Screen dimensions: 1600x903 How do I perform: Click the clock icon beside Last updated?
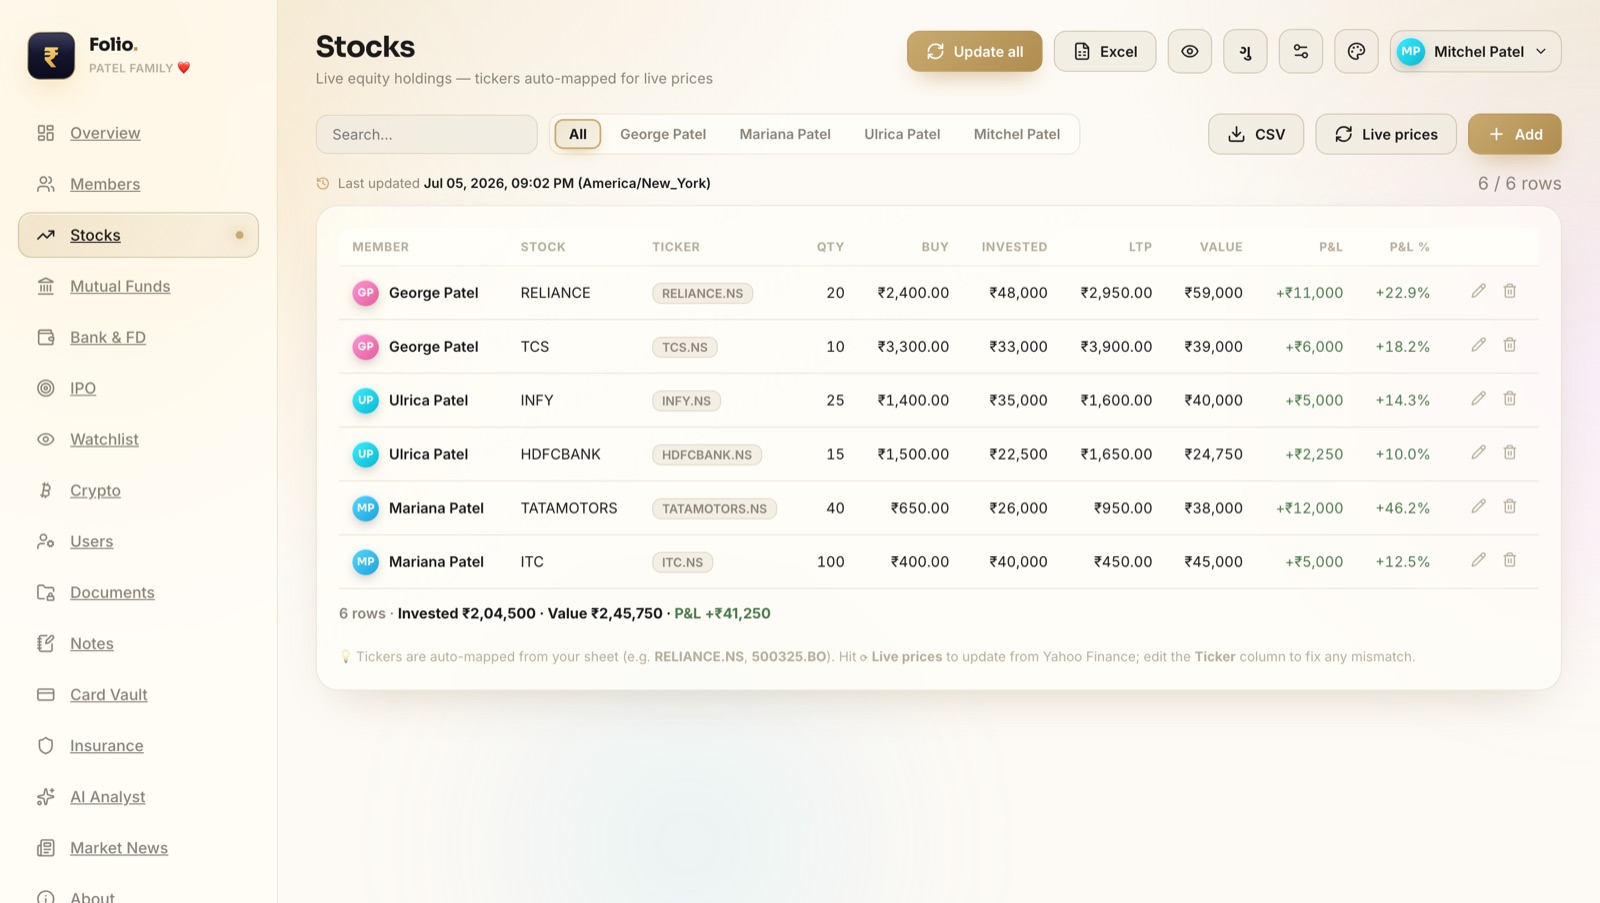tap(323, 183)
